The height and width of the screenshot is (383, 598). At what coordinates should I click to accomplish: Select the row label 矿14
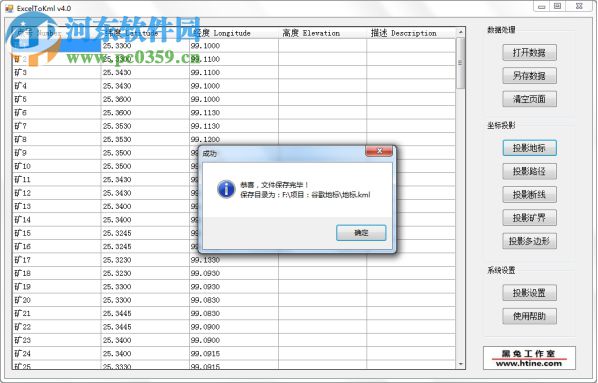(23, 220)
